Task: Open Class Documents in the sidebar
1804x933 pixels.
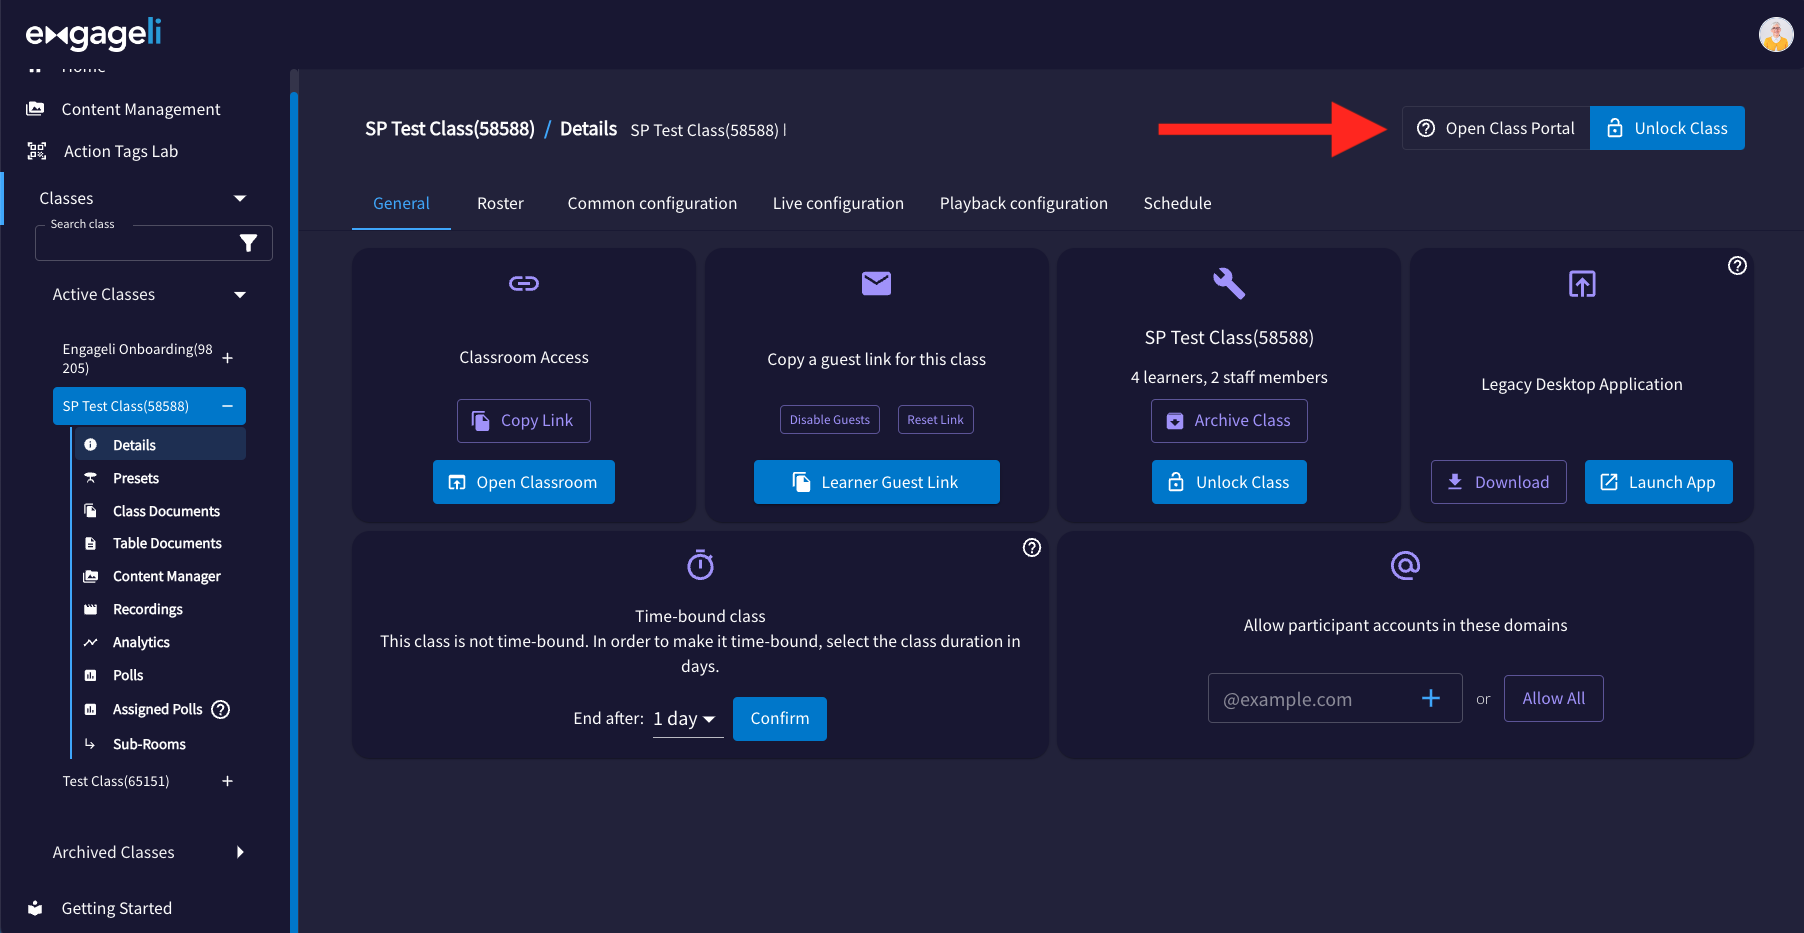Action: coord(166,511)
